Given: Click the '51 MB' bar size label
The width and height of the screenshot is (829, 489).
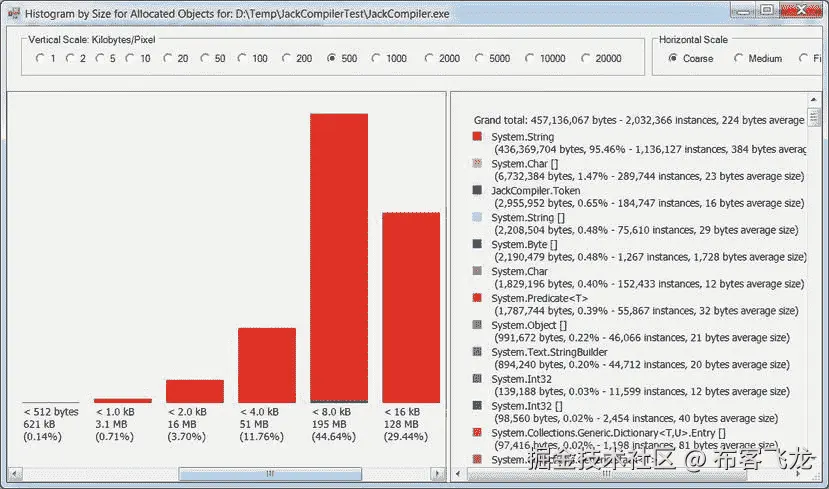Looking at the screenshot, I should coord(254,425).
